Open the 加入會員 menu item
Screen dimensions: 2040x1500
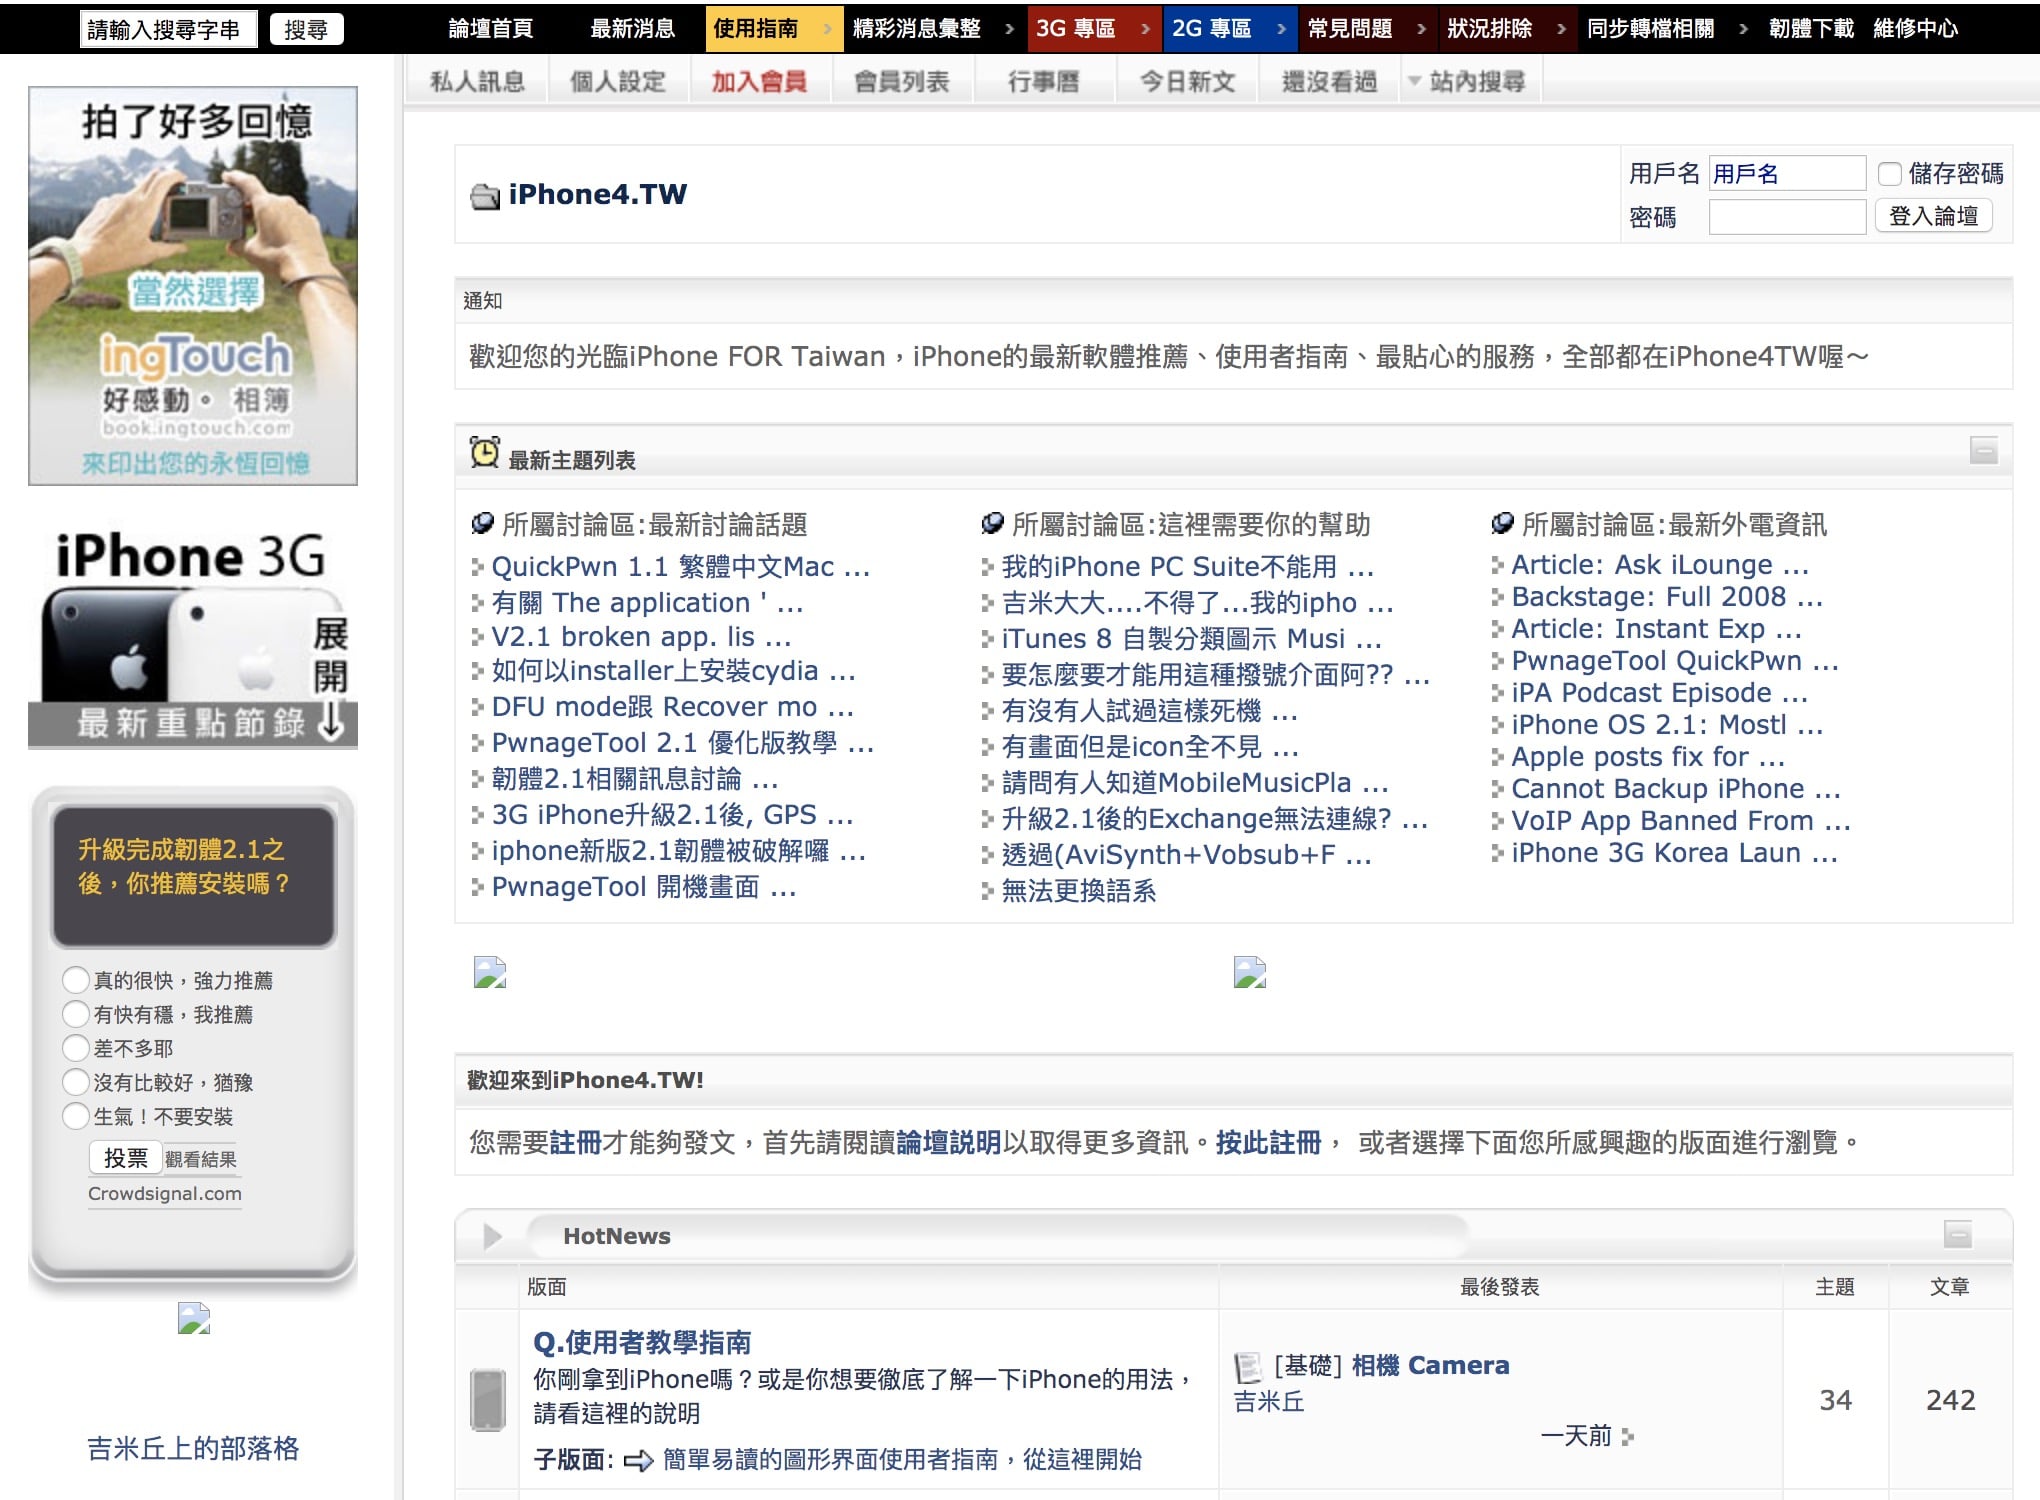point(759,82)
